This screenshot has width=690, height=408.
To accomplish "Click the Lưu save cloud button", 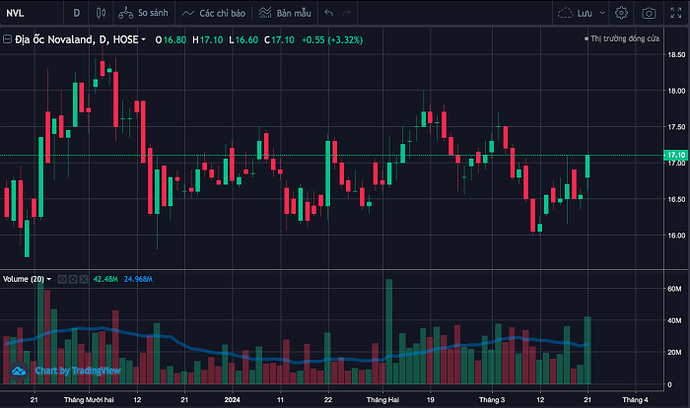I will pos(575,13).
